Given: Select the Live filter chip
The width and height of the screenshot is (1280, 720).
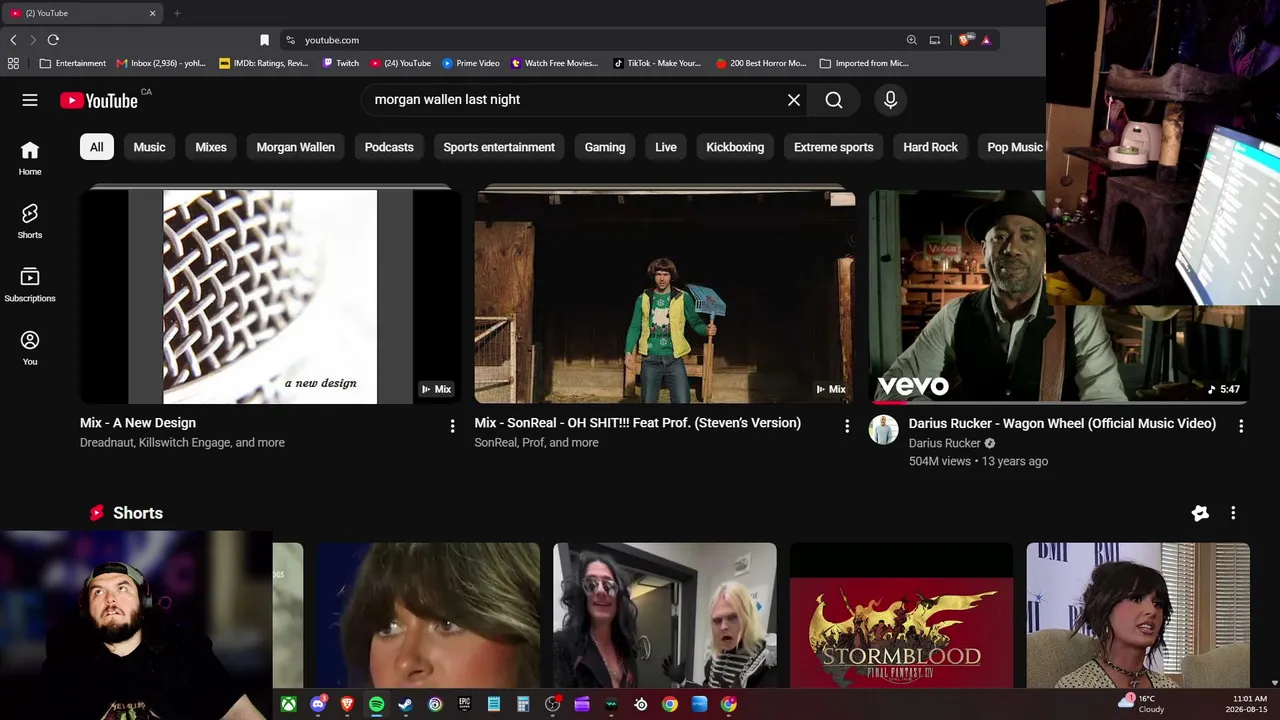Looking at the screenshot, I should click(x=666, y=147).
